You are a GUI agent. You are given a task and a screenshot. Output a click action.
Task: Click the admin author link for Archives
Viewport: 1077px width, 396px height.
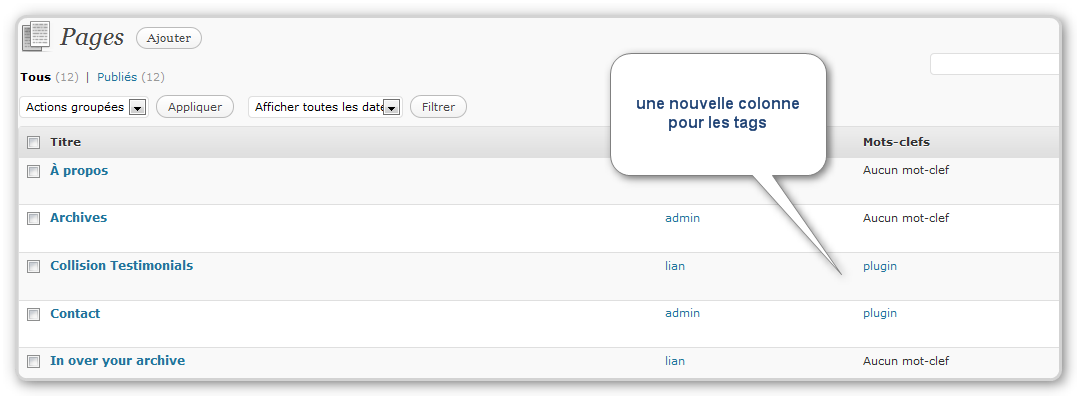(682, 218)
